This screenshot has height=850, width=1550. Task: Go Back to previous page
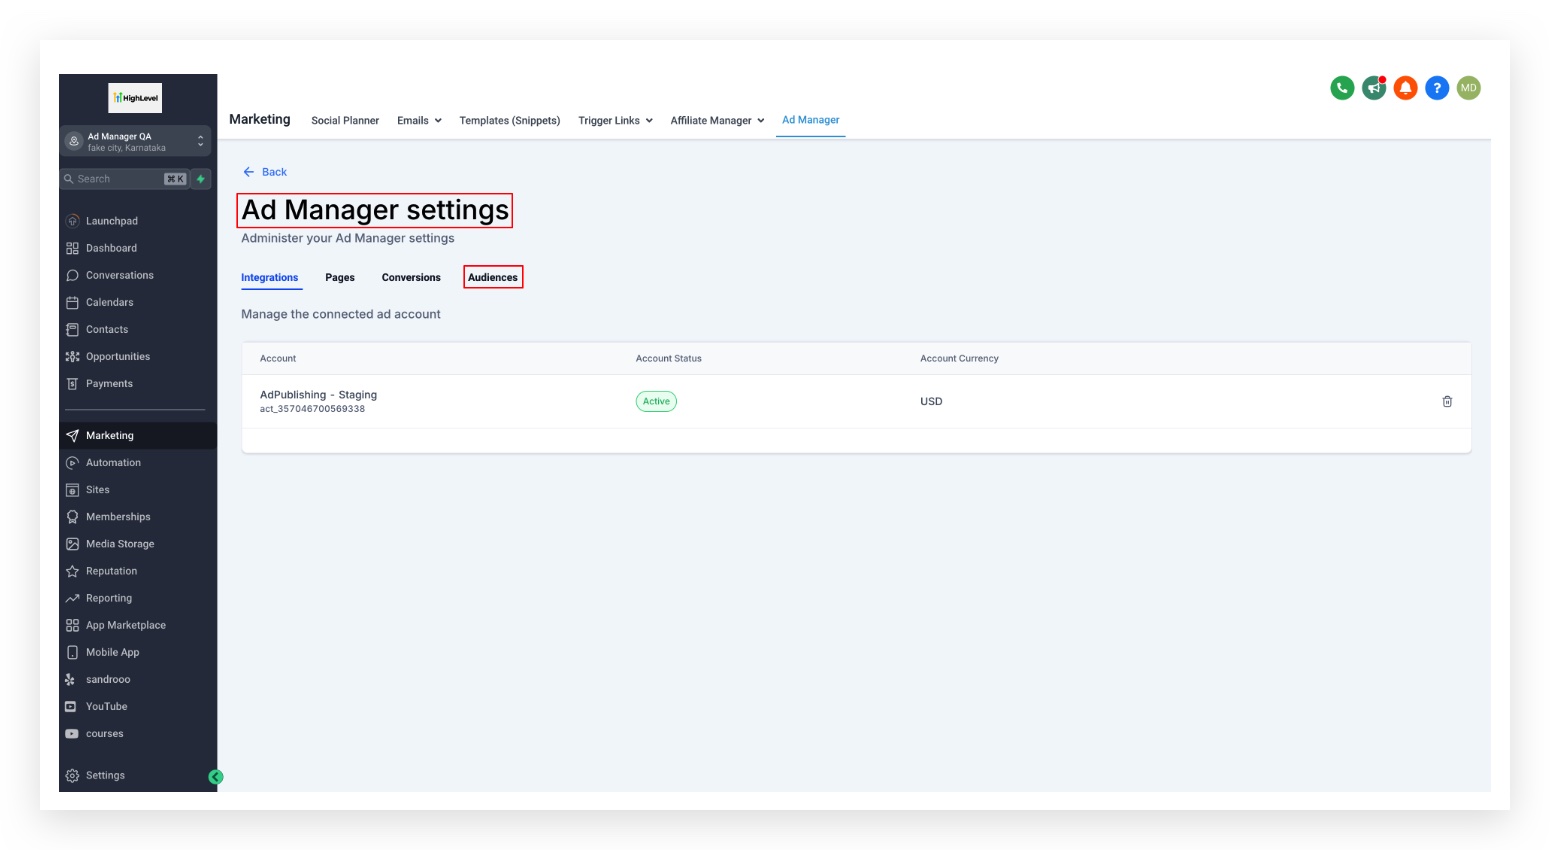(x=265, y=172)
